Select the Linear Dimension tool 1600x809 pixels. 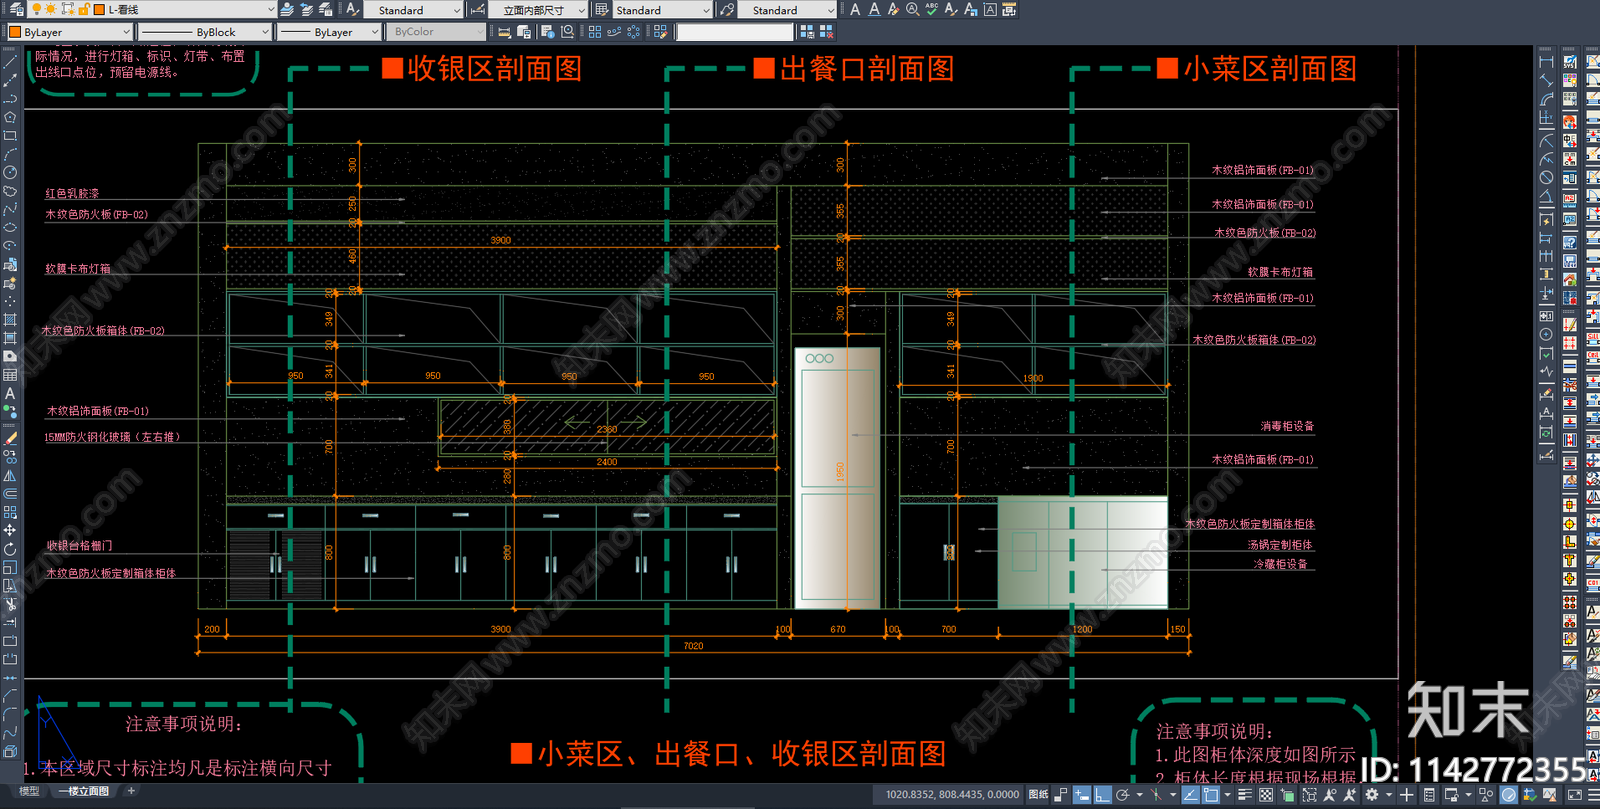point(1546,62)
